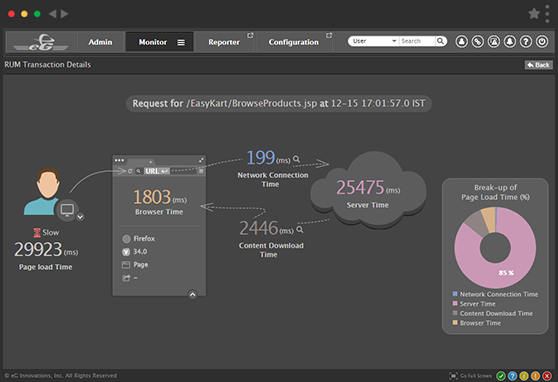Click the Configuration pop-out icon
The image size is (558, 382).
click(329, 35)
